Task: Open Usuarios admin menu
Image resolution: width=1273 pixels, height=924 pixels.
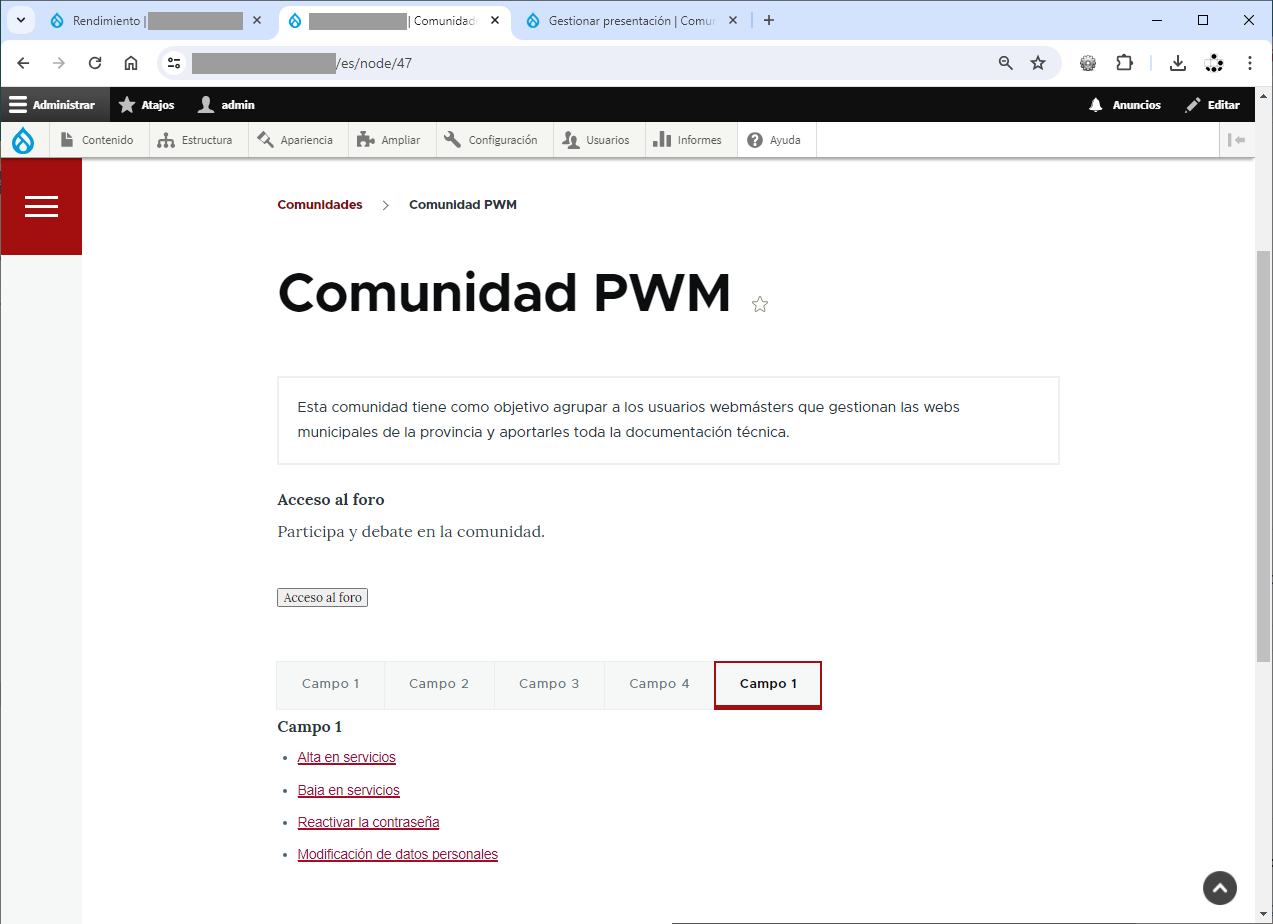Action: [597, 140]
